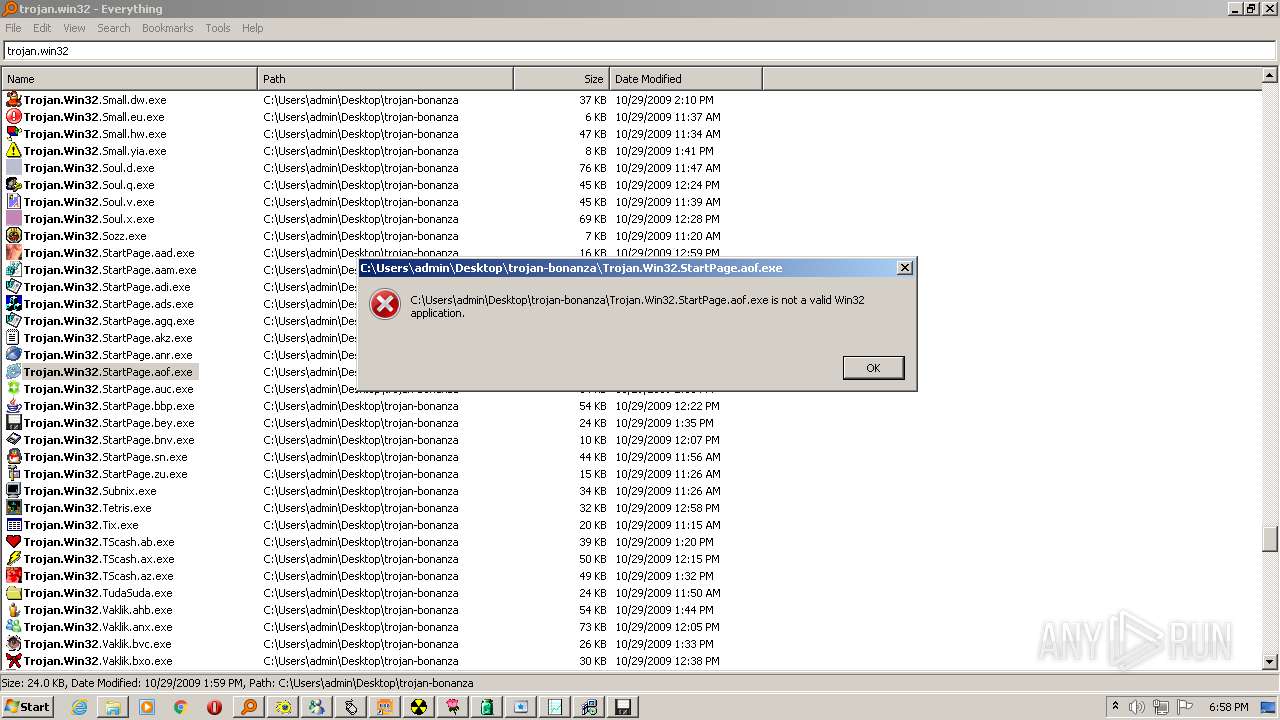Click the icon of Trojan.Win32.StartPage.aad.exe
Screen dimensions: 1280x720
point(14,253)
